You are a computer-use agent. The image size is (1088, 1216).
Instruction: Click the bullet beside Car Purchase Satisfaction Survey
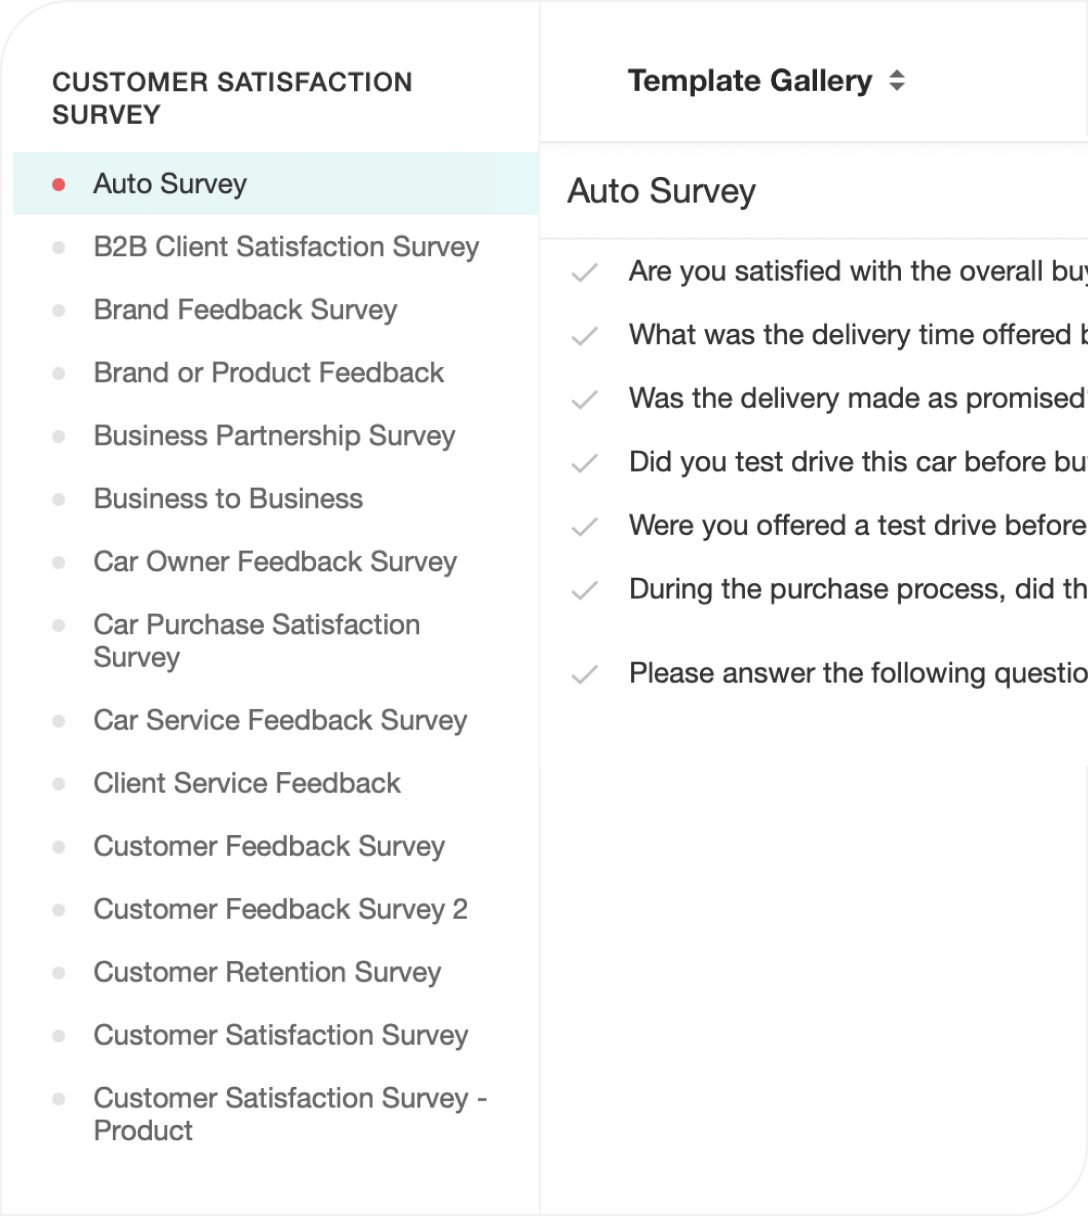[59, 626]
